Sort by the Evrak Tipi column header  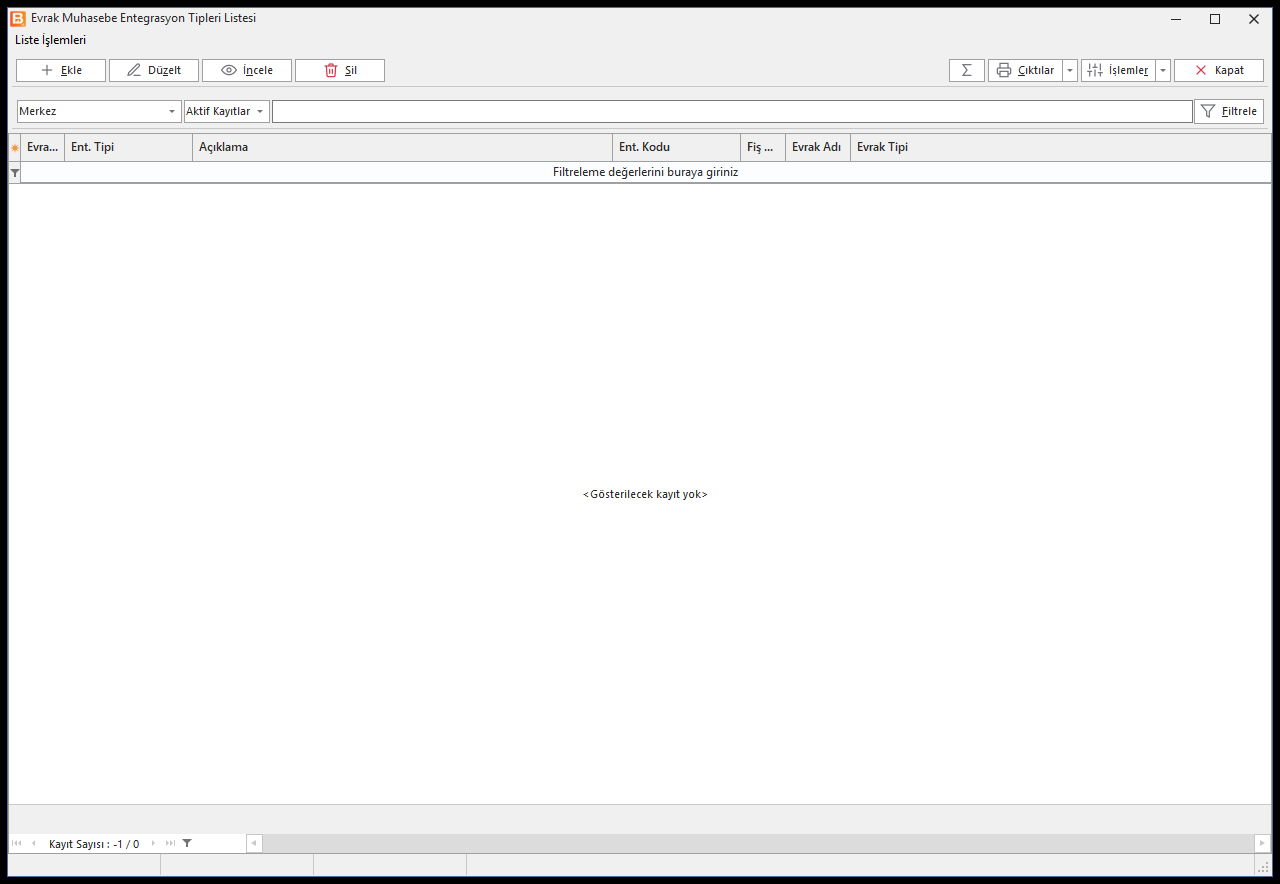(1061, 148)
